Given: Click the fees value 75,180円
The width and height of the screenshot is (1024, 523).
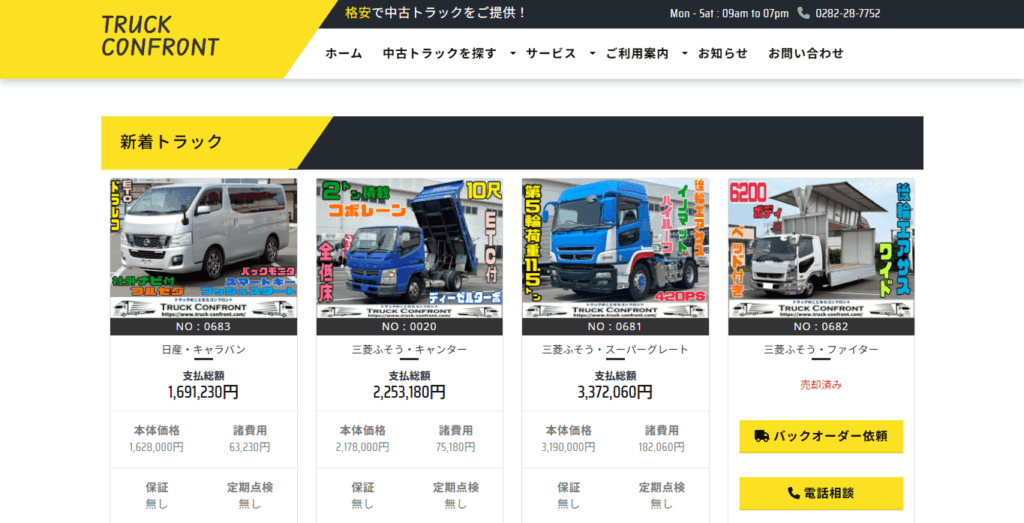Looking at the screenshot, I should [x=456, y=447].
